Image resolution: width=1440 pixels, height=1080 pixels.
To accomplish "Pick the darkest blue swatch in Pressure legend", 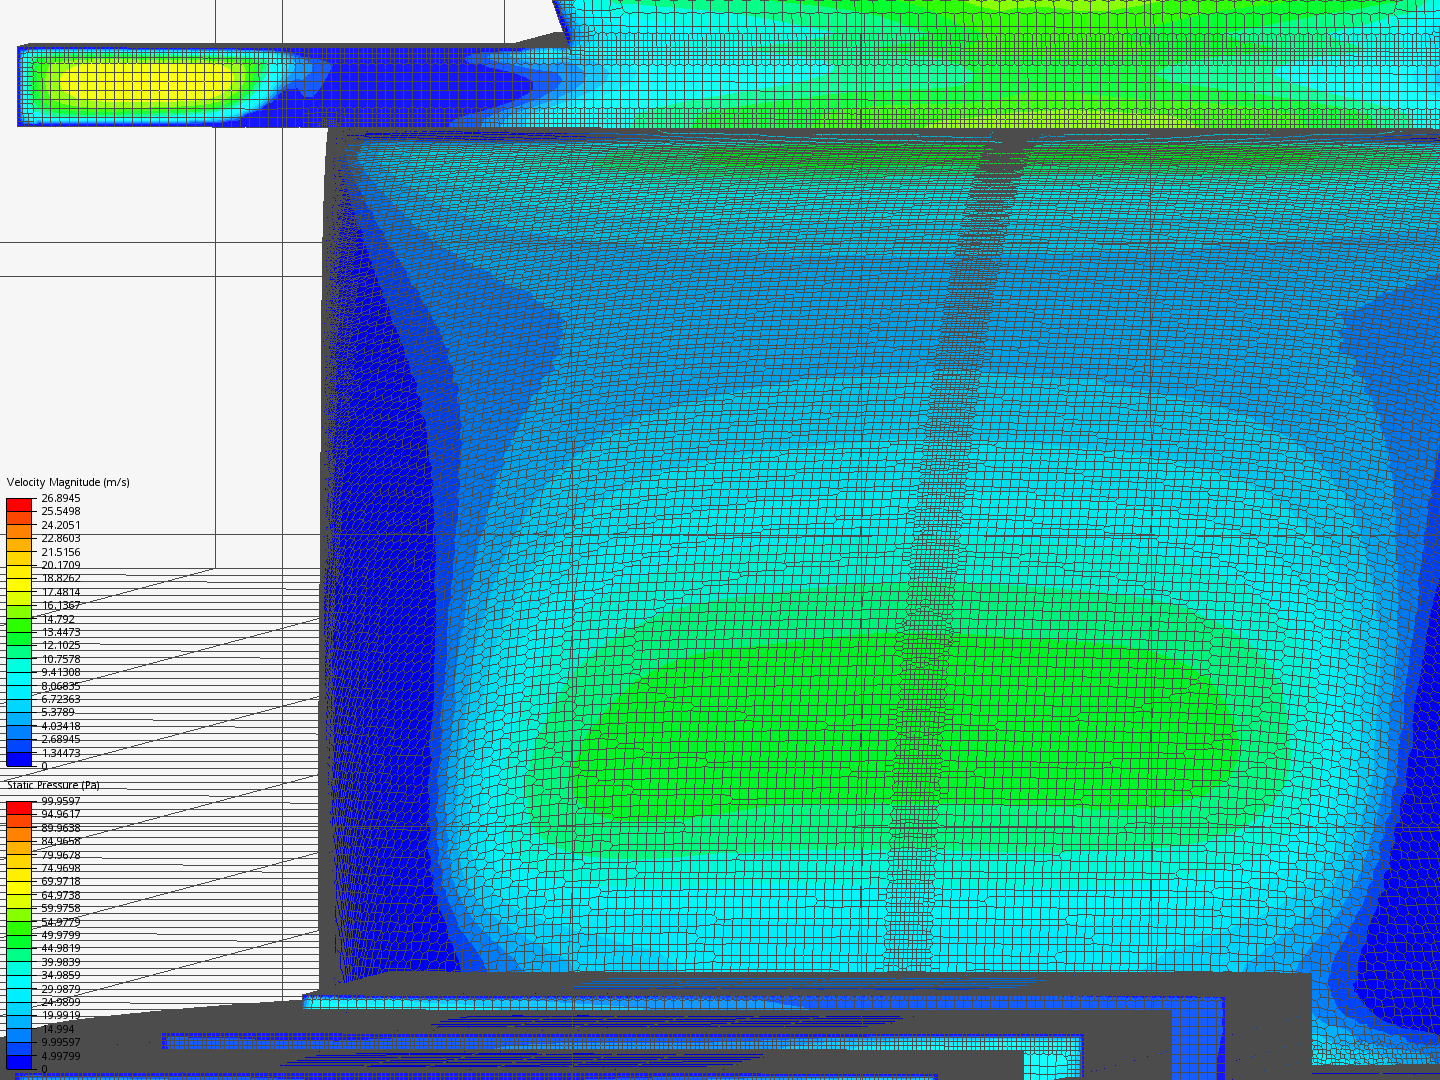I will pos(20,1063).
